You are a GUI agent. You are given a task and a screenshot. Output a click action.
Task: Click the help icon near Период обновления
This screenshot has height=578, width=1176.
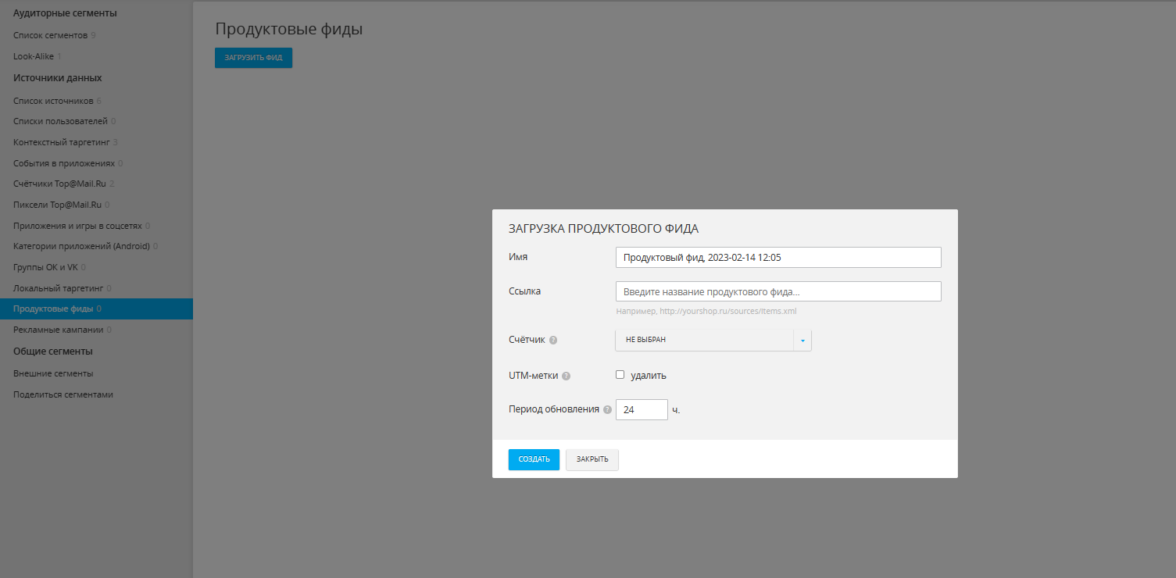click(x=607, y=410)
